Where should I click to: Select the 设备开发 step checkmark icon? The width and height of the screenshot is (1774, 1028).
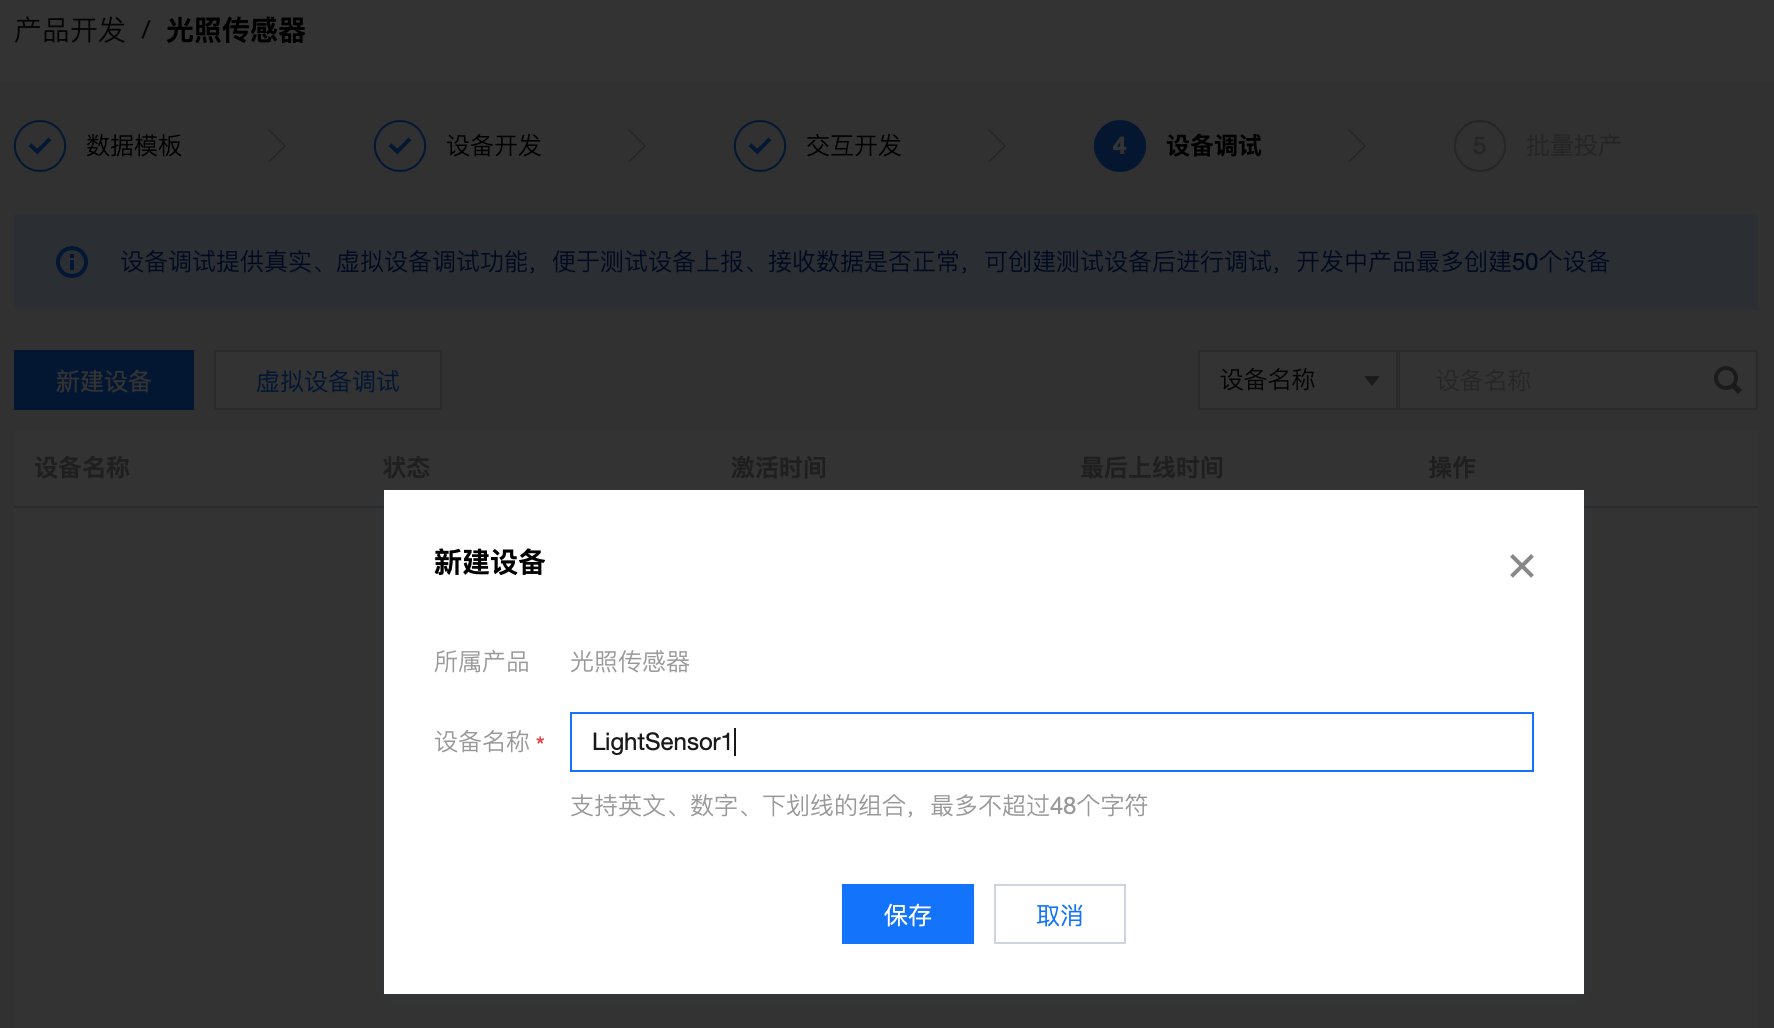[x=400, y=146]
